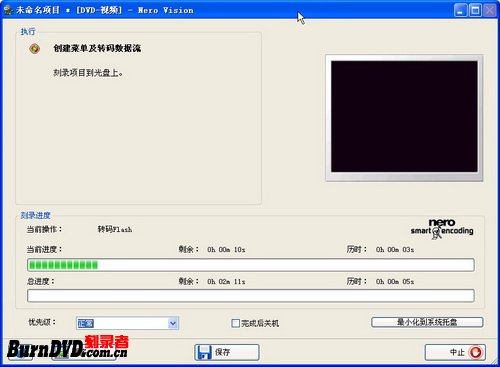This screenshot has height=367, width=500.
Task: Click the 优先级 combo box field
Action: 127,323
